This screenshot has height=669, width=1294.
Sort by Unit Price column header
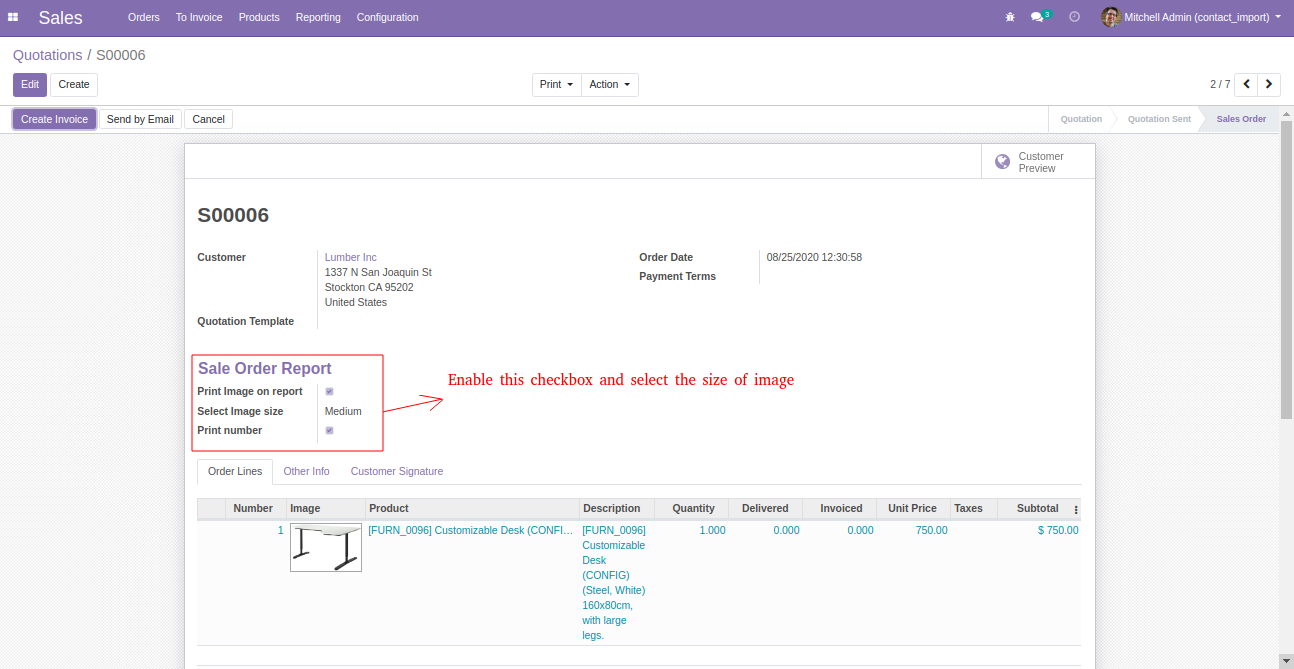[913, 509]
